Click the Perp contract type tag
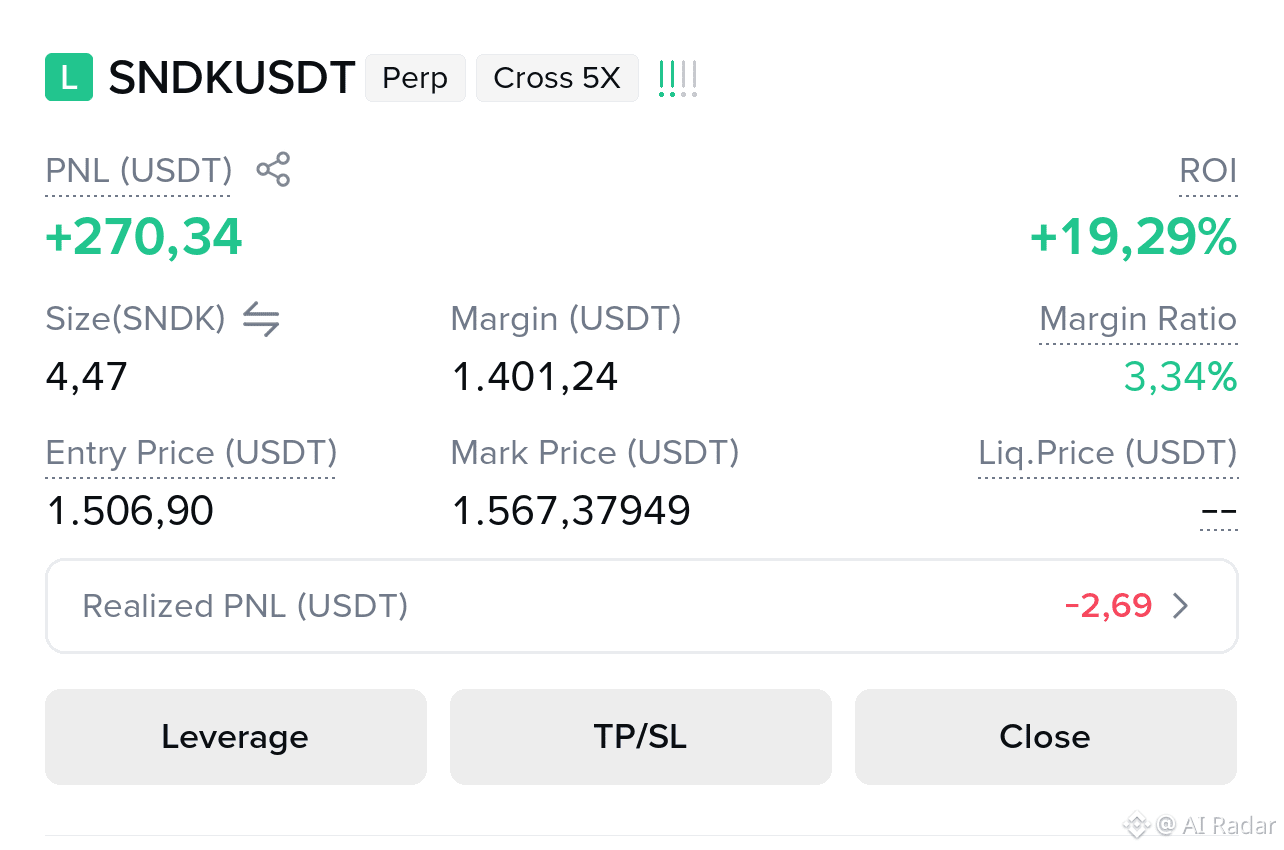 415,78
